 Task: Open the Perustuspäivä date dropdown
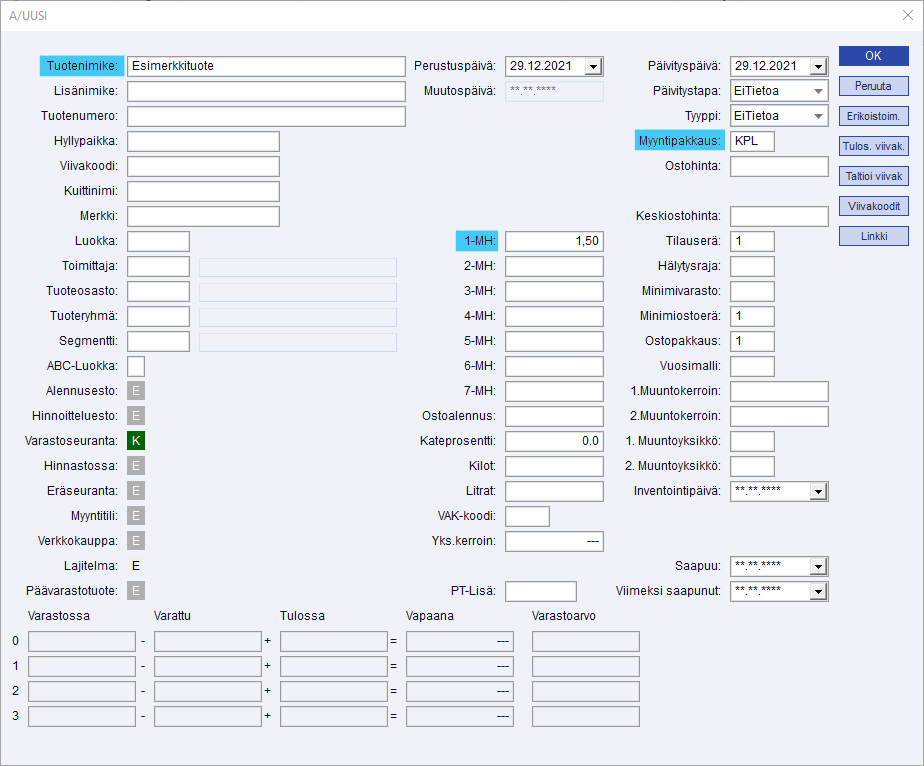tap(594, 67)
